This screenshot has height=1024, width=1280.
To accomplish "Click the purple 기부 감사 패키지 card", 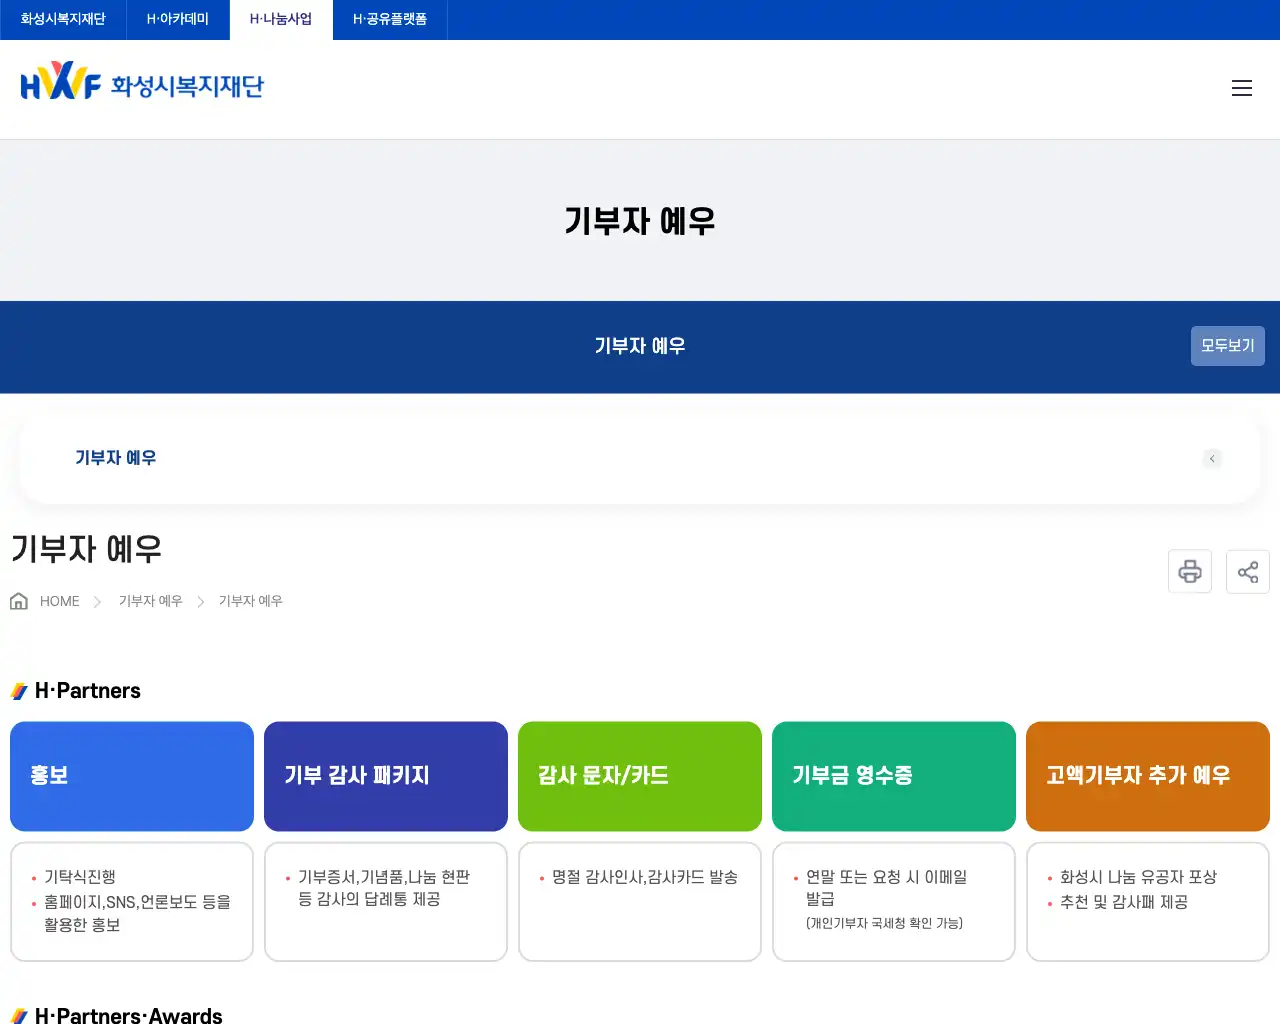I will click(386, 776).
